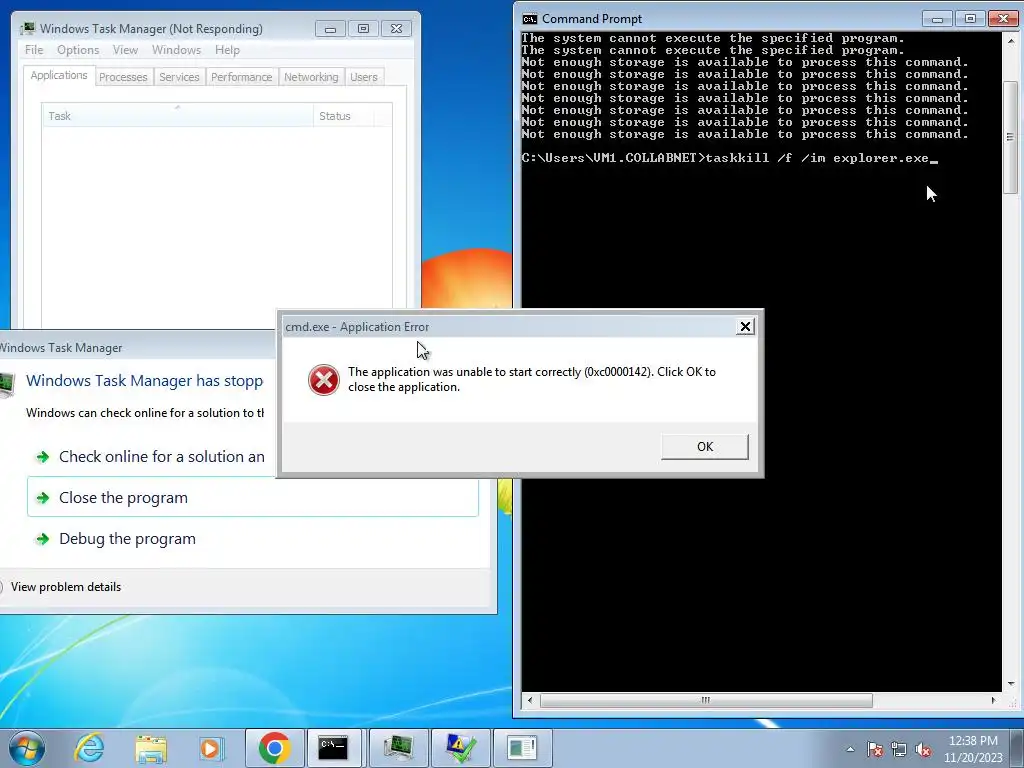This screenshot has width=1024, height=768.
Task: Click the Command Prompt scroll down arrow
Action: pos(1010,684)
